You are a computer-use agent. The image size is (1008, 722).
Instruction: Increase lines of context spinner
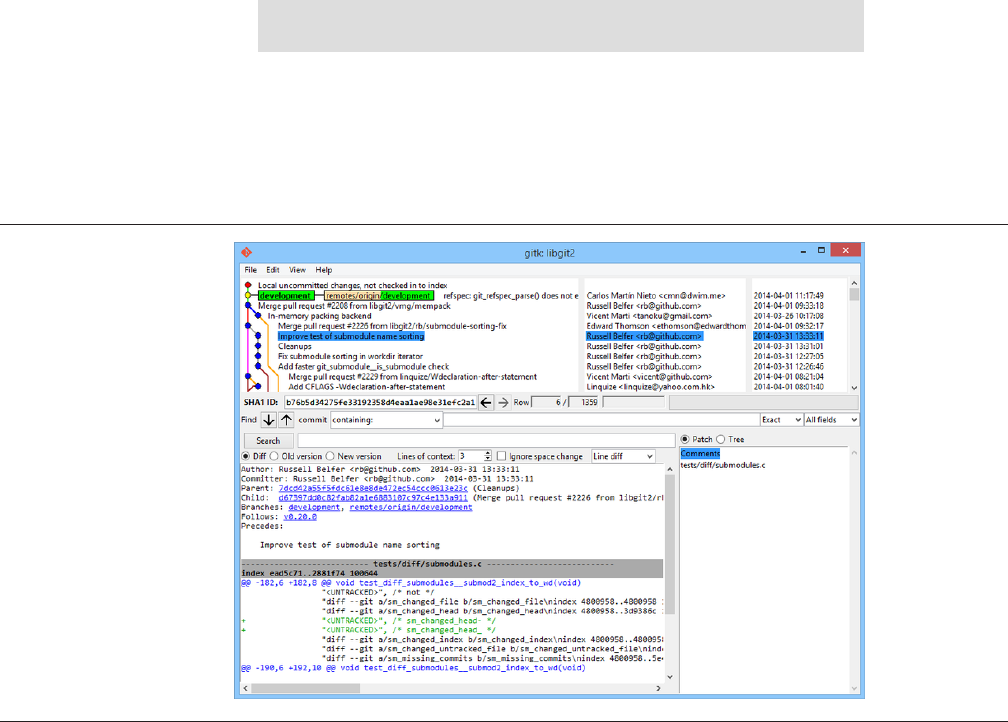click(x=488, y=453)
